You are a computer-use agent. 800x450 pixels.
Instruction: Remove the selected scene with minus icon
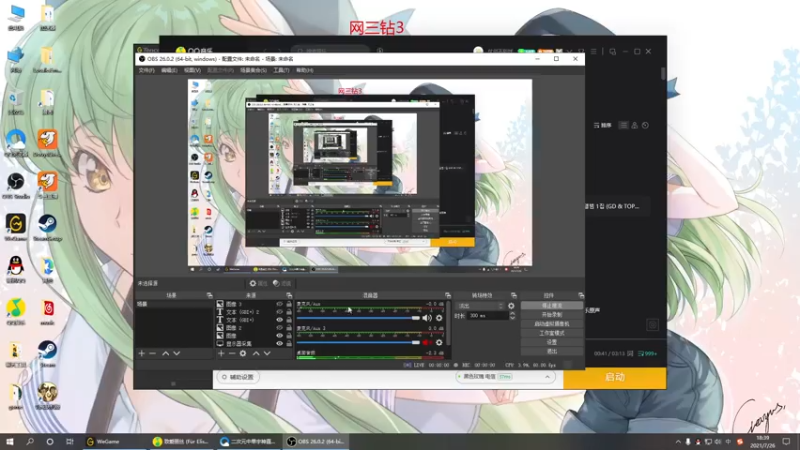click(153, 353)
